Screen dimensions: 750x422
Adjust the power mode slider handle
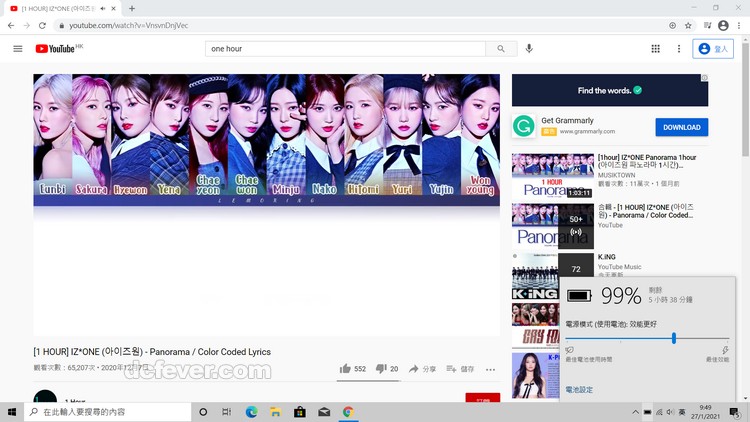coord(674,338)
